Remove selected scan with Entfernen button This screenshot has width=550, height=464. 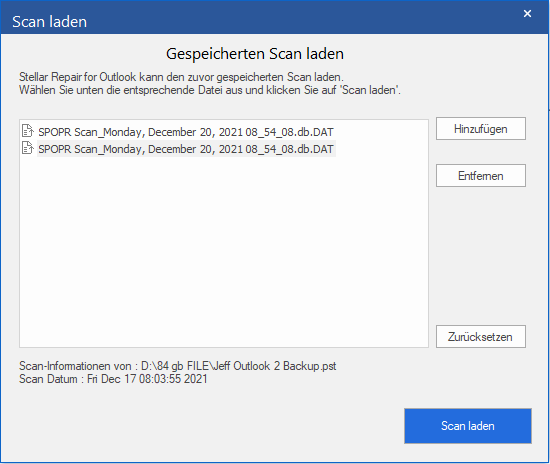(x=481, y=176)
